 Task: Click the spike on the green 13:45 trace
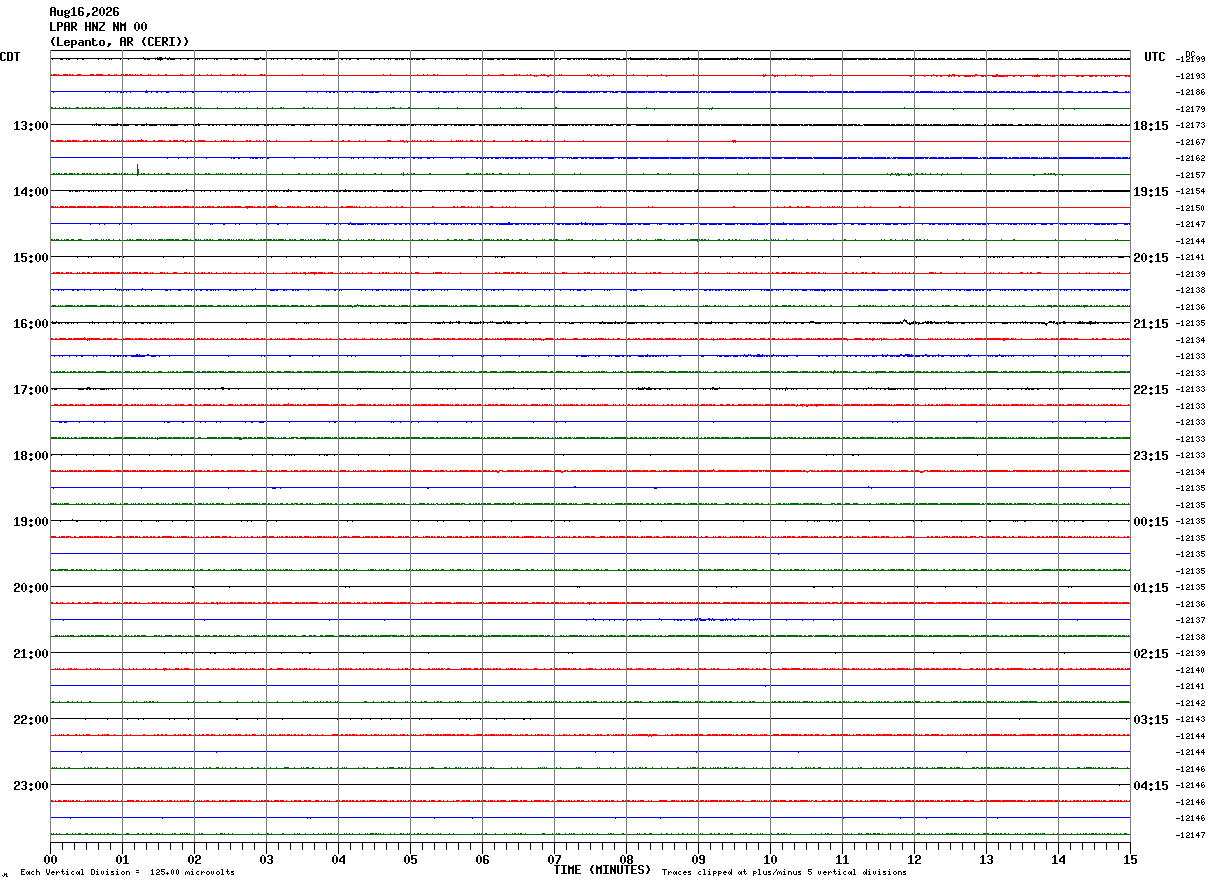[138, 169]
